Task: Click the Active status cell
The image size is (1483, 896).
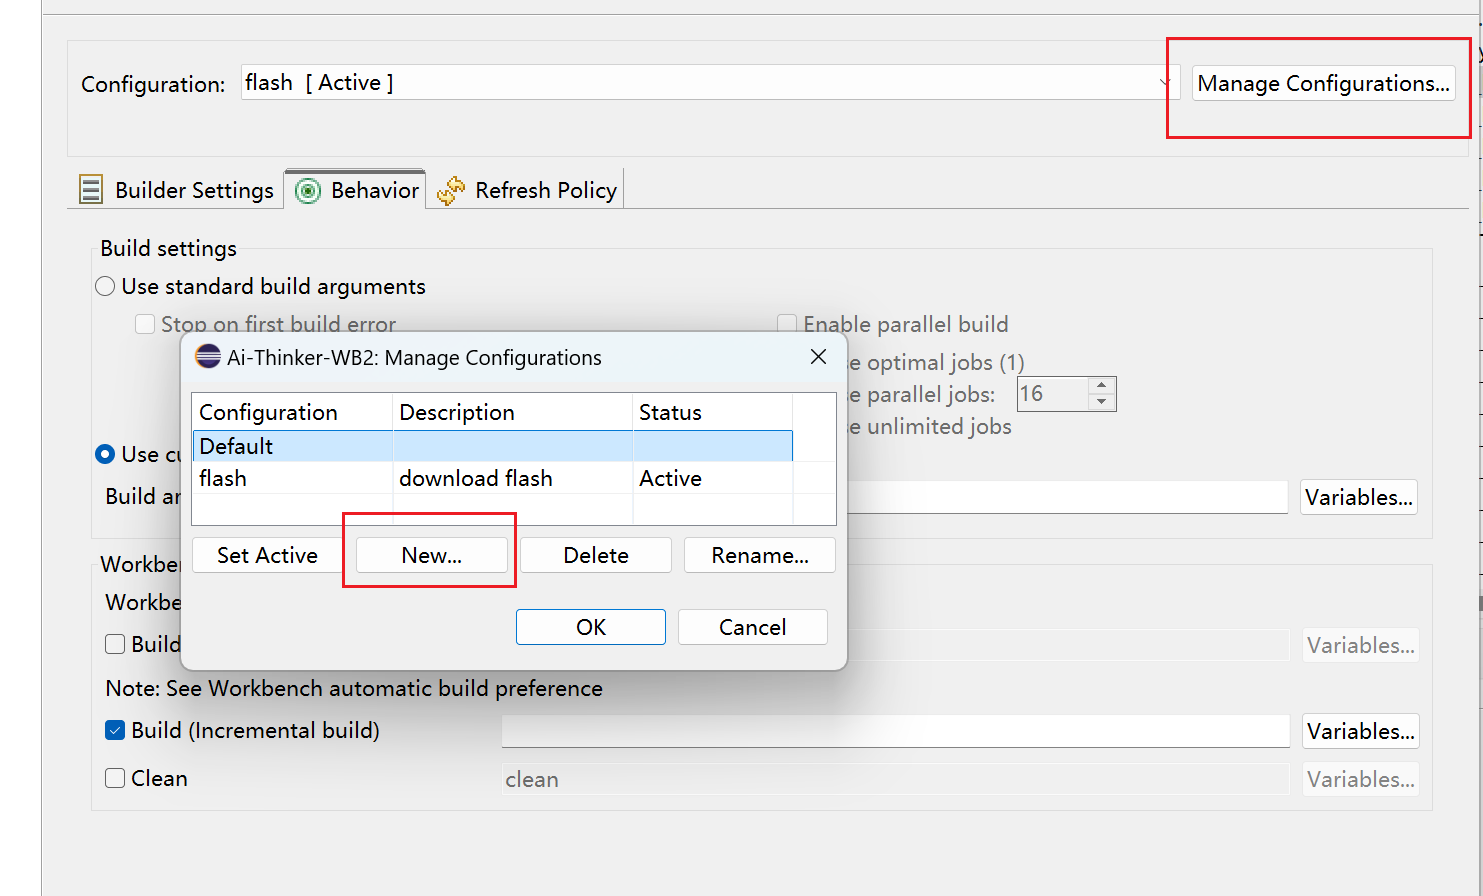Action: point(670,478)
